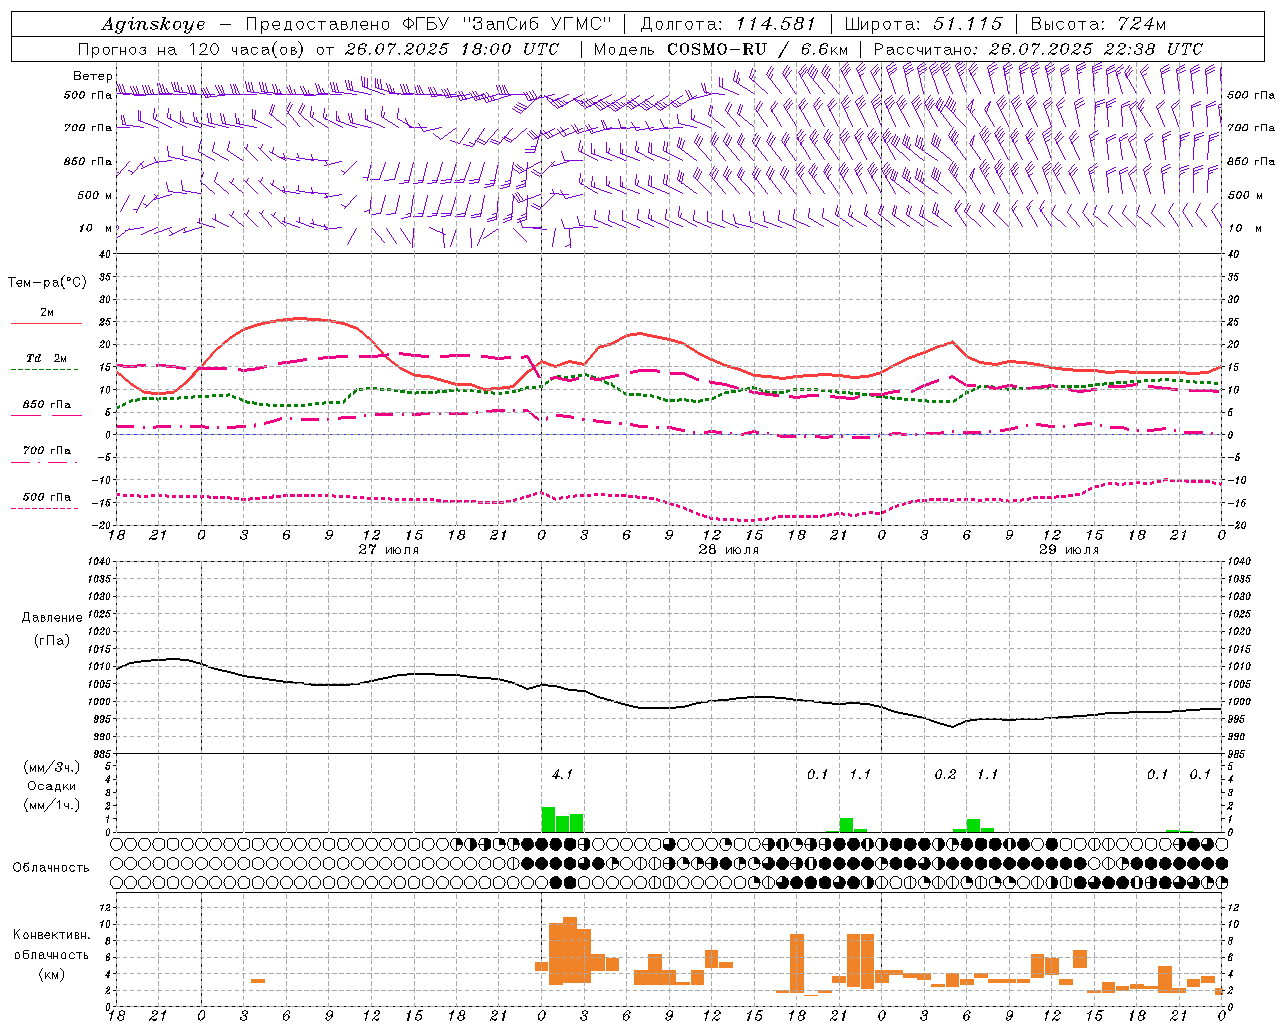
Task: Click the COSMO-RU model name in header
Action: (717, 49)
